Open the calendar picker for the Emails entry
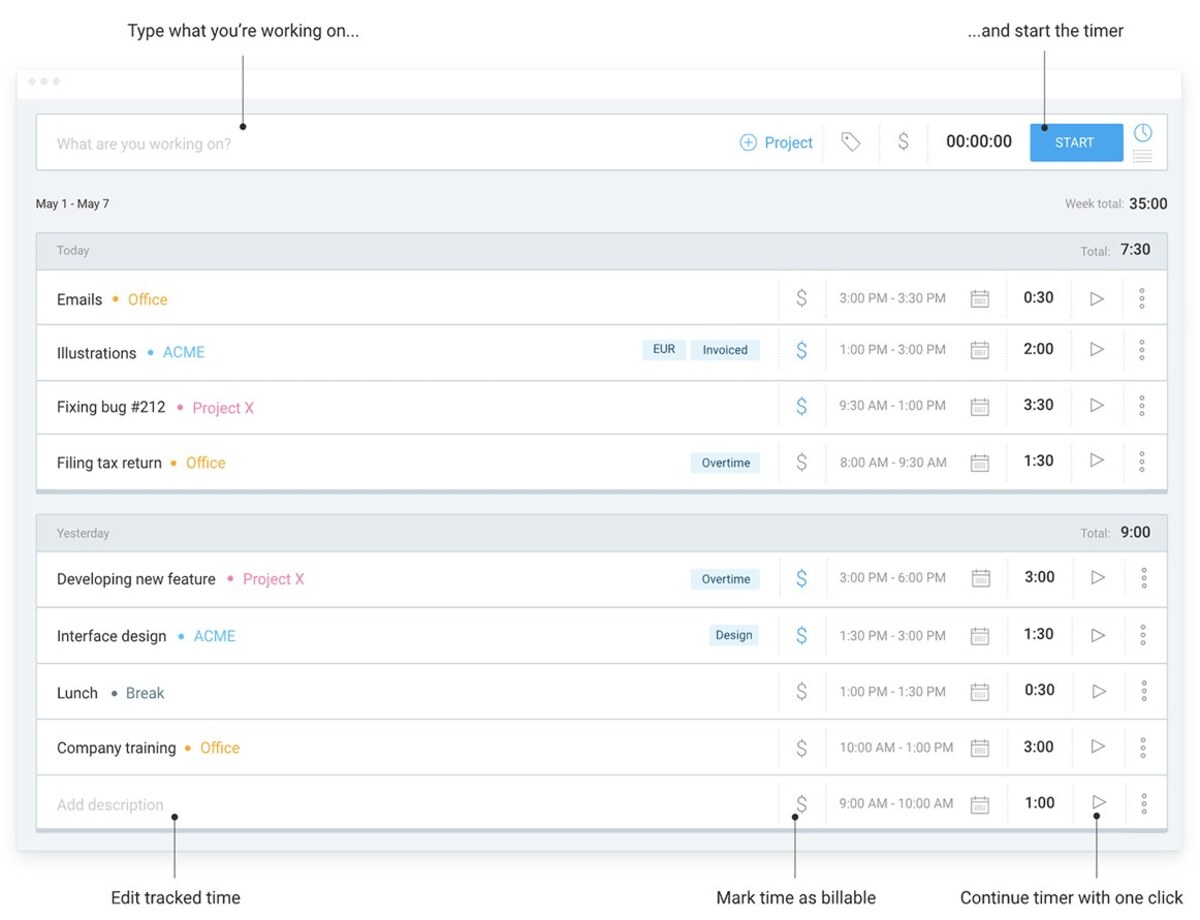Screen dimensions: 1200x920 point(980,297)
